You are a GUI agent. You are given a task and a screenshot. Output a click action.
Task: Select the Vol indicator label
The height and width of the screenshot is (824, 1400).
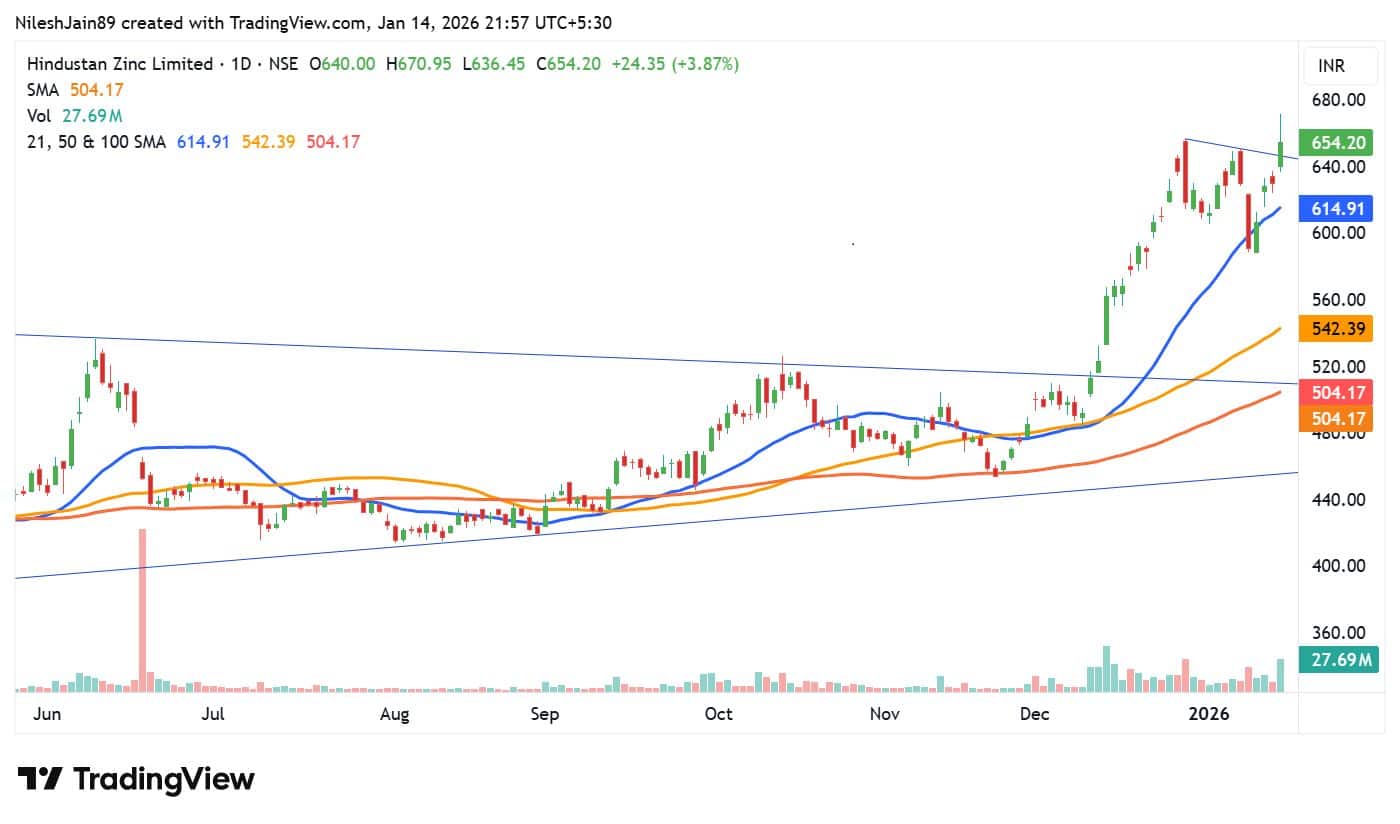click(x=39, y=116)
